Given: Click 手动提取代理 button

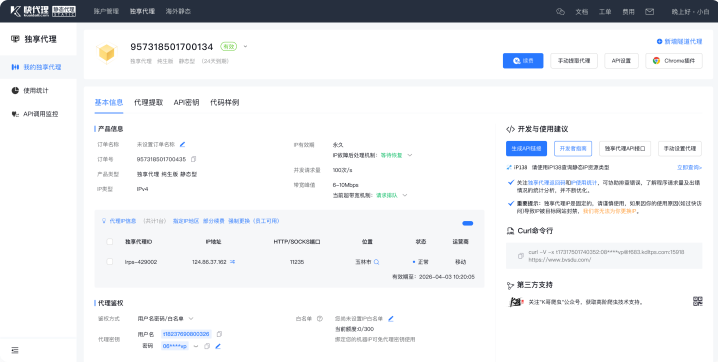Looking at the screenshot, I should pos(574,61).
